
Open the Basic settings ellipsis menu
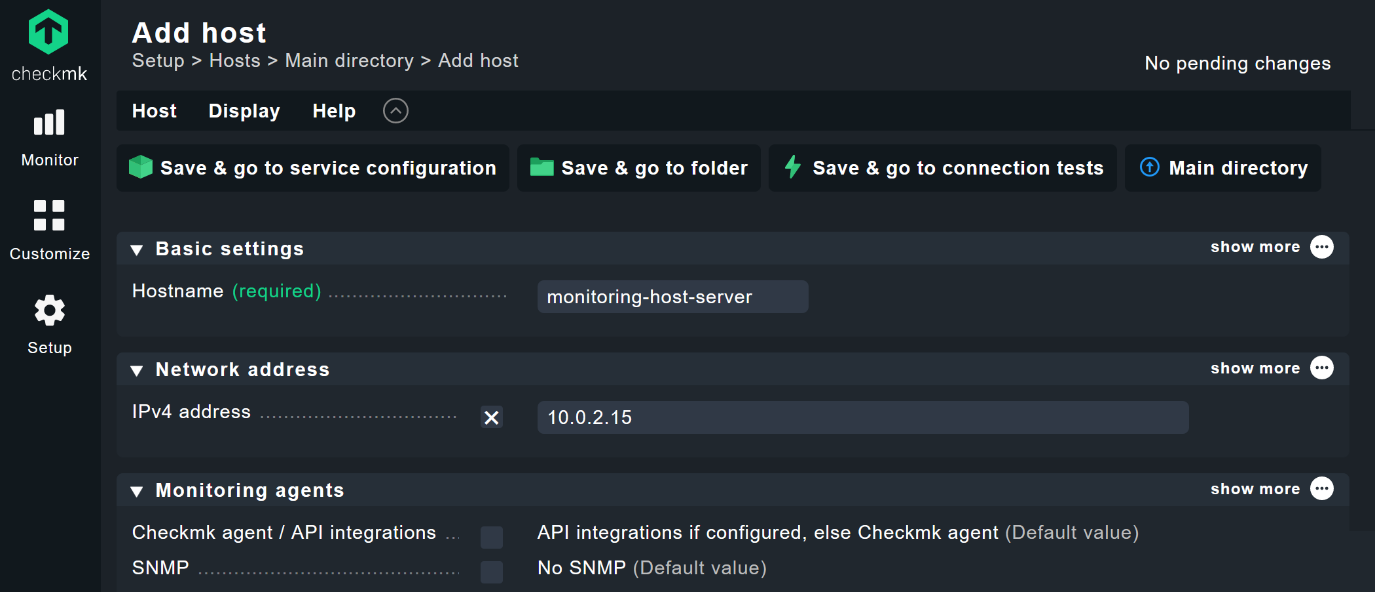tap(1321, 247)
